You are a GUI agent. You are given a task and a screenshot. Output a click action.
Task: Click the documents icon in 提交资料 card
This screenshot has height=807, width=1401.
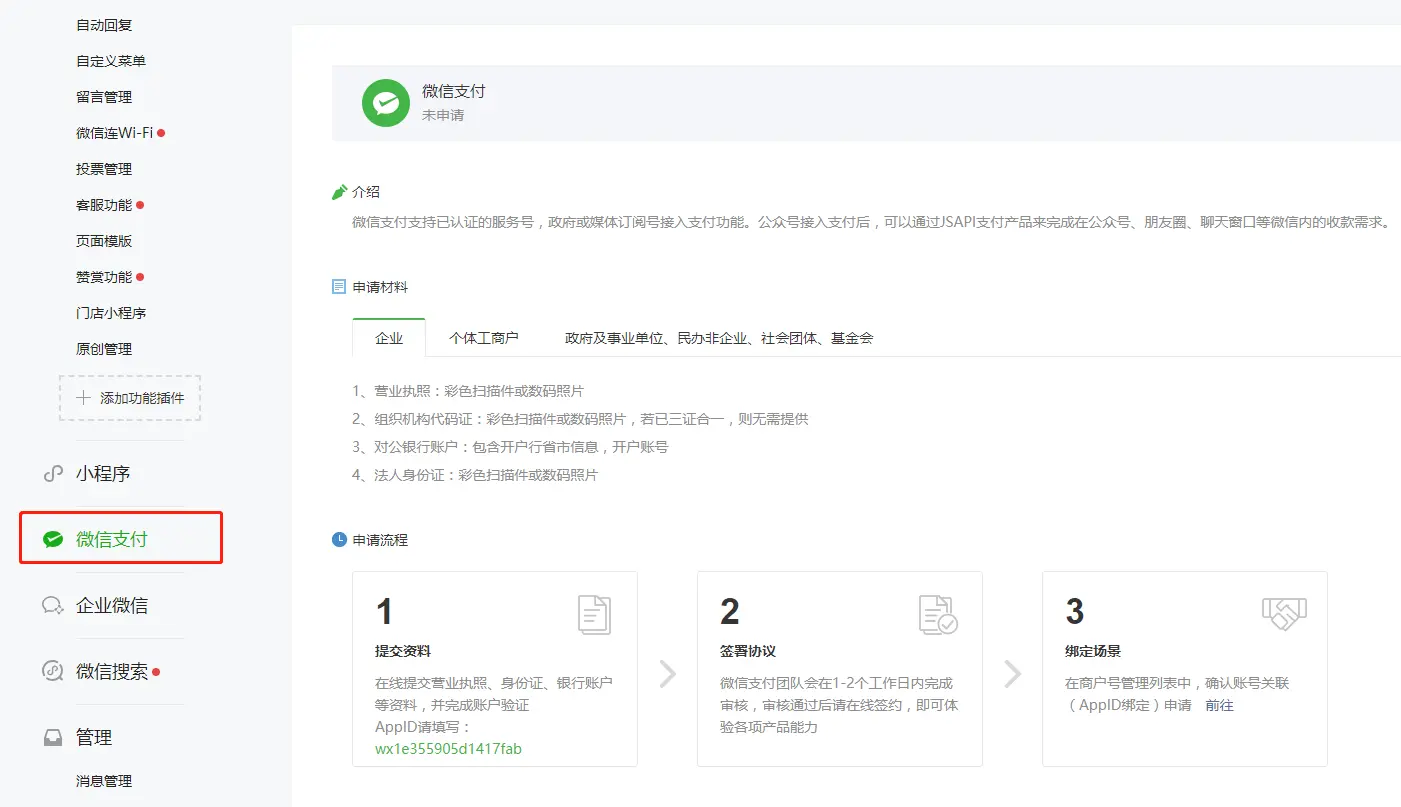tap(594, 614)
